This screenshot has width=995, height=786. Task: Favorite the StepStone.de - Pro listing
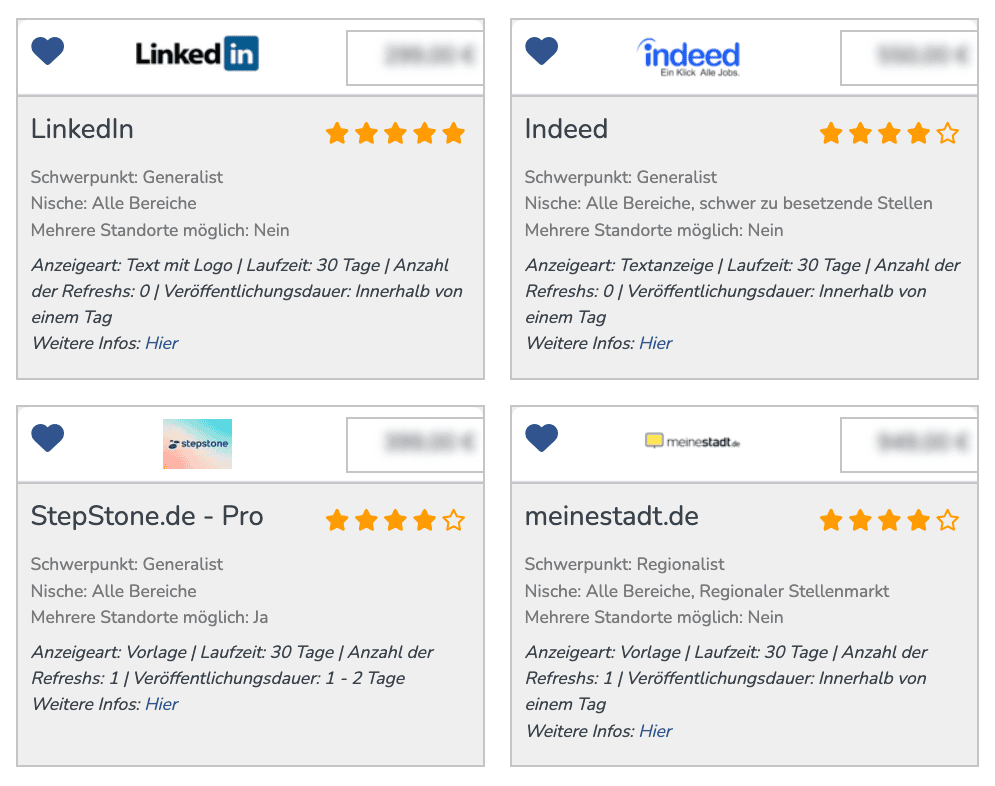pos(48,438)
